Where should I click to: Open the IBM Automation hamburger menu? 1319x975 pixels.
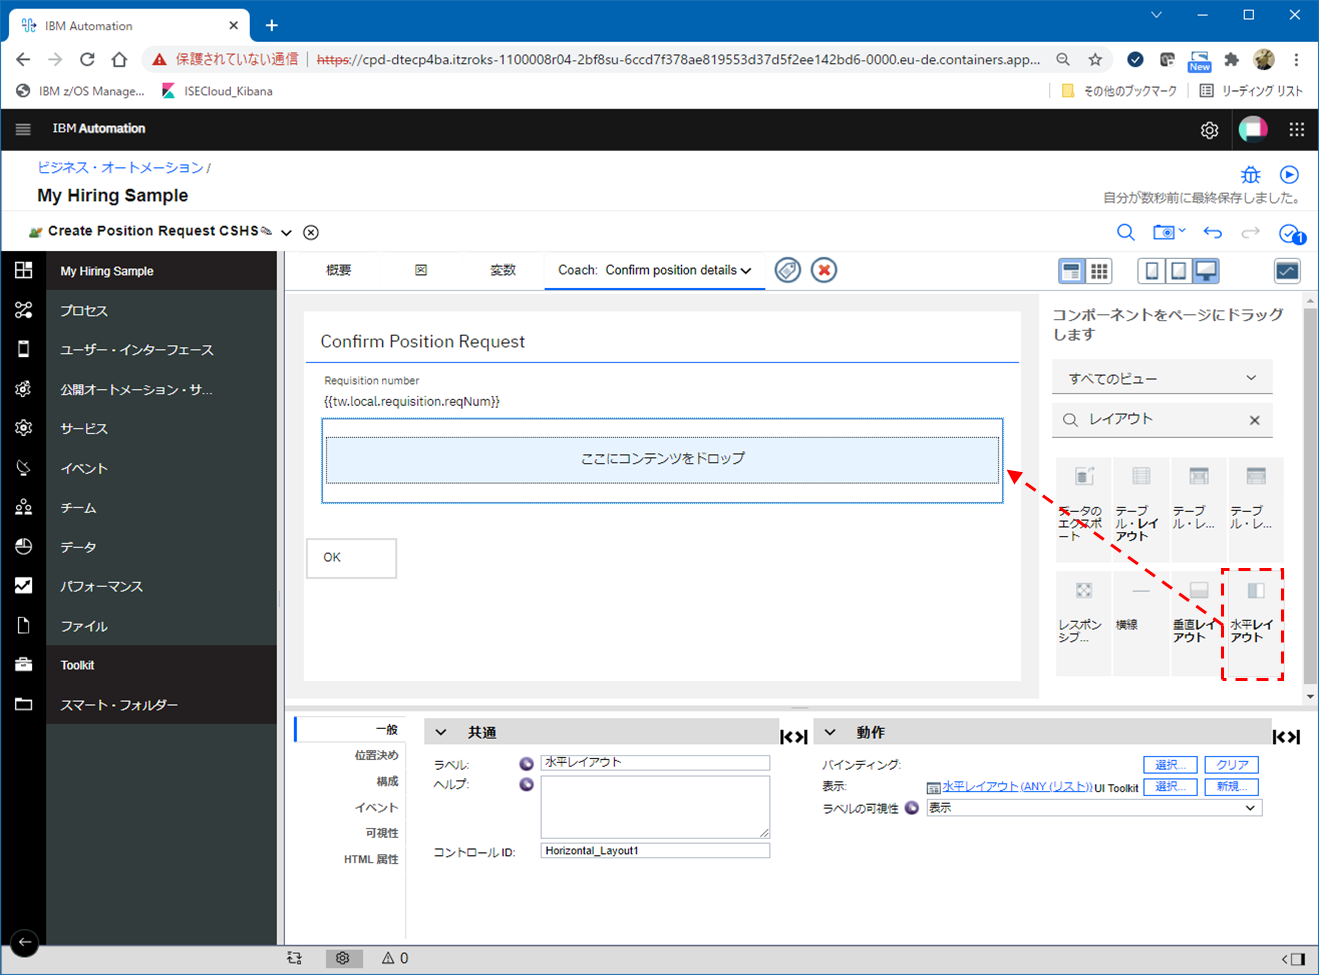[x=23, y=129]
